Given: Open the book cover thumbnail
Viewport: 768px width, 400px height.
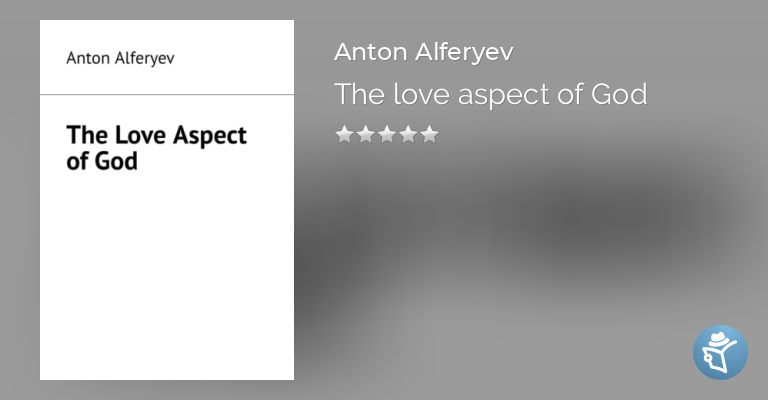Looking at the screenshot, I should pyautogui.click(x=167, y=200).
